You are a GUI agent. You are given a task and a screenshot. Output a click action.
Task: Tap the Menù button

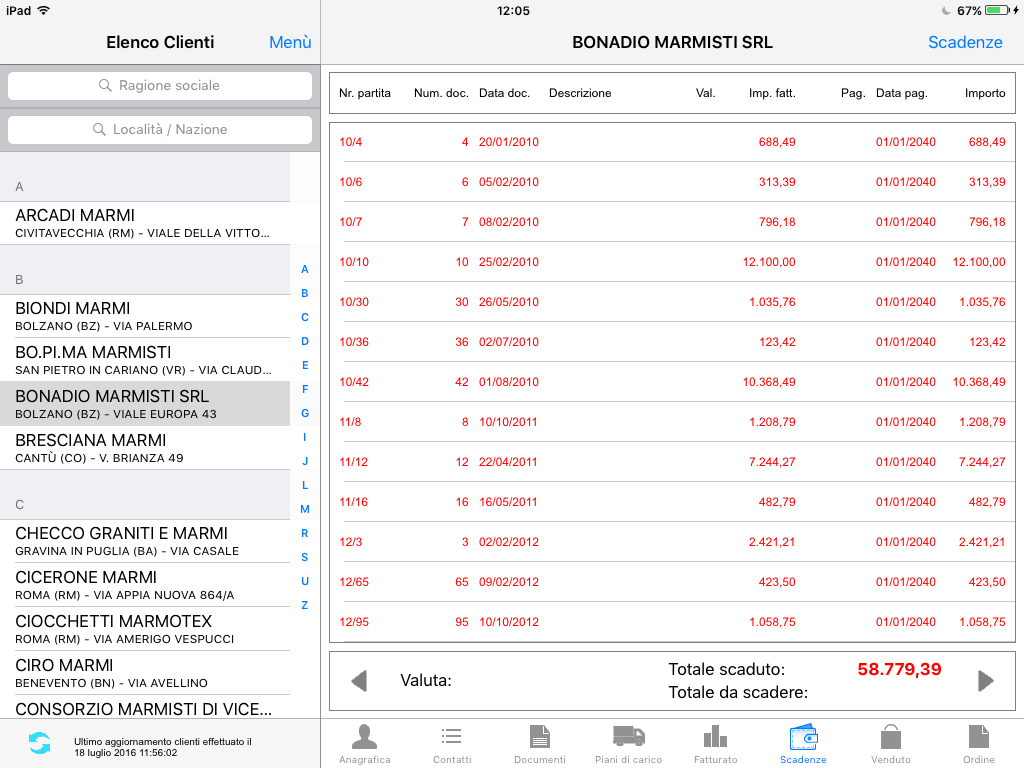[290, 42]
